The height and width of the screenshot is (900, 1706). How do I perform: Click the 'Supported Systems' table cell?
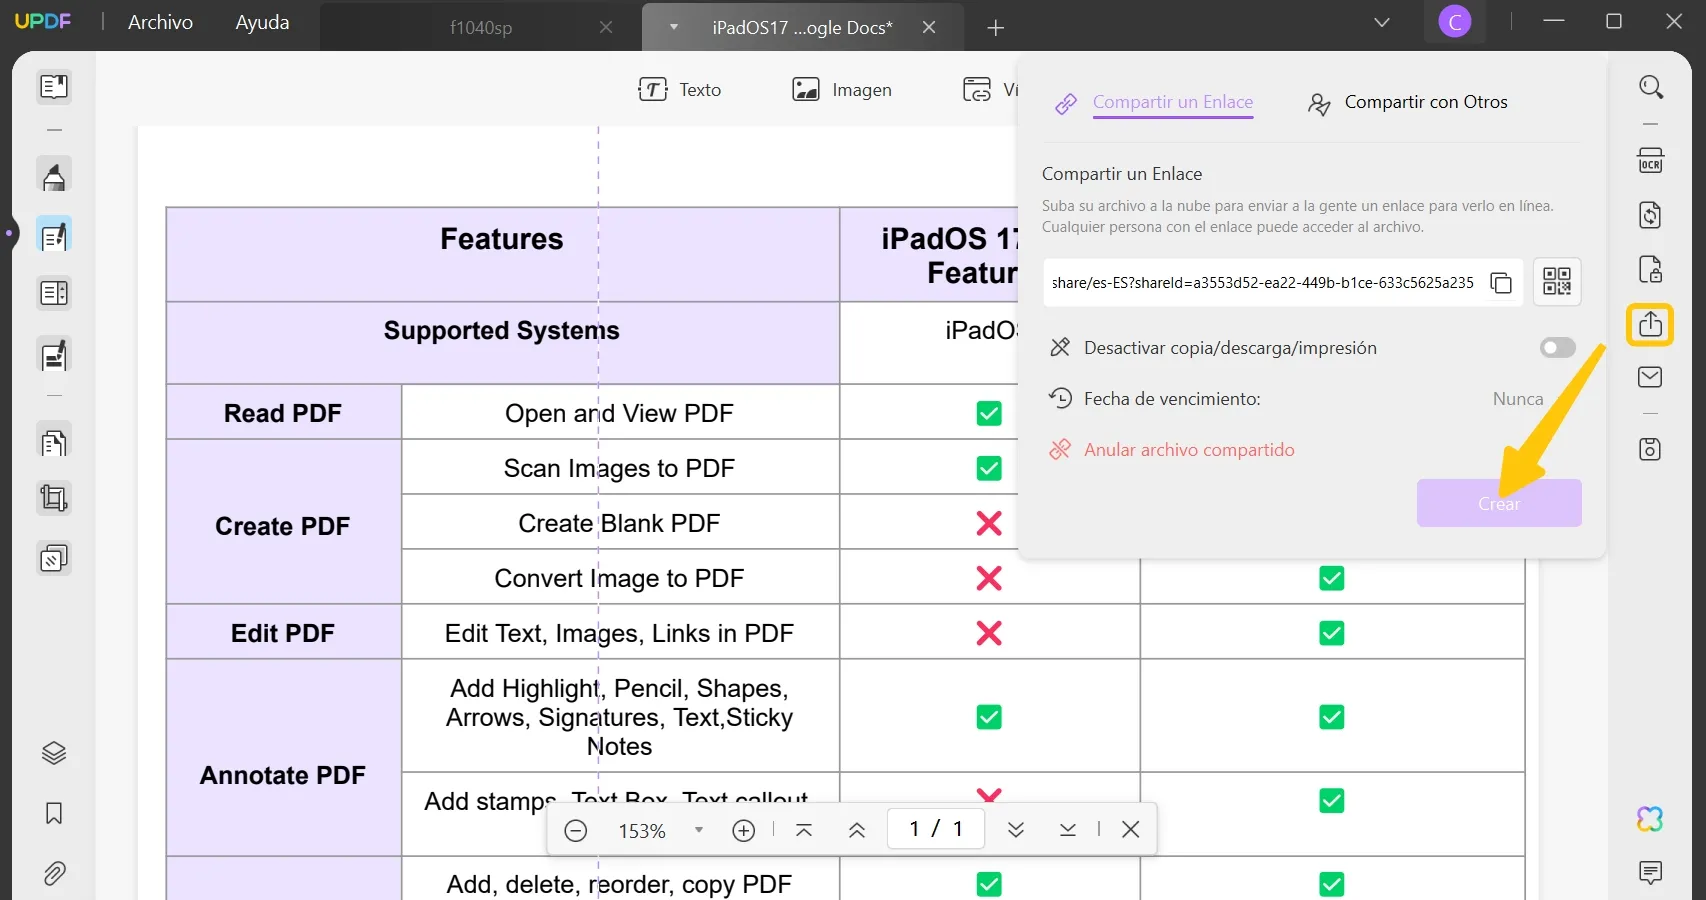pyautogui.click(x=502, y=342)
